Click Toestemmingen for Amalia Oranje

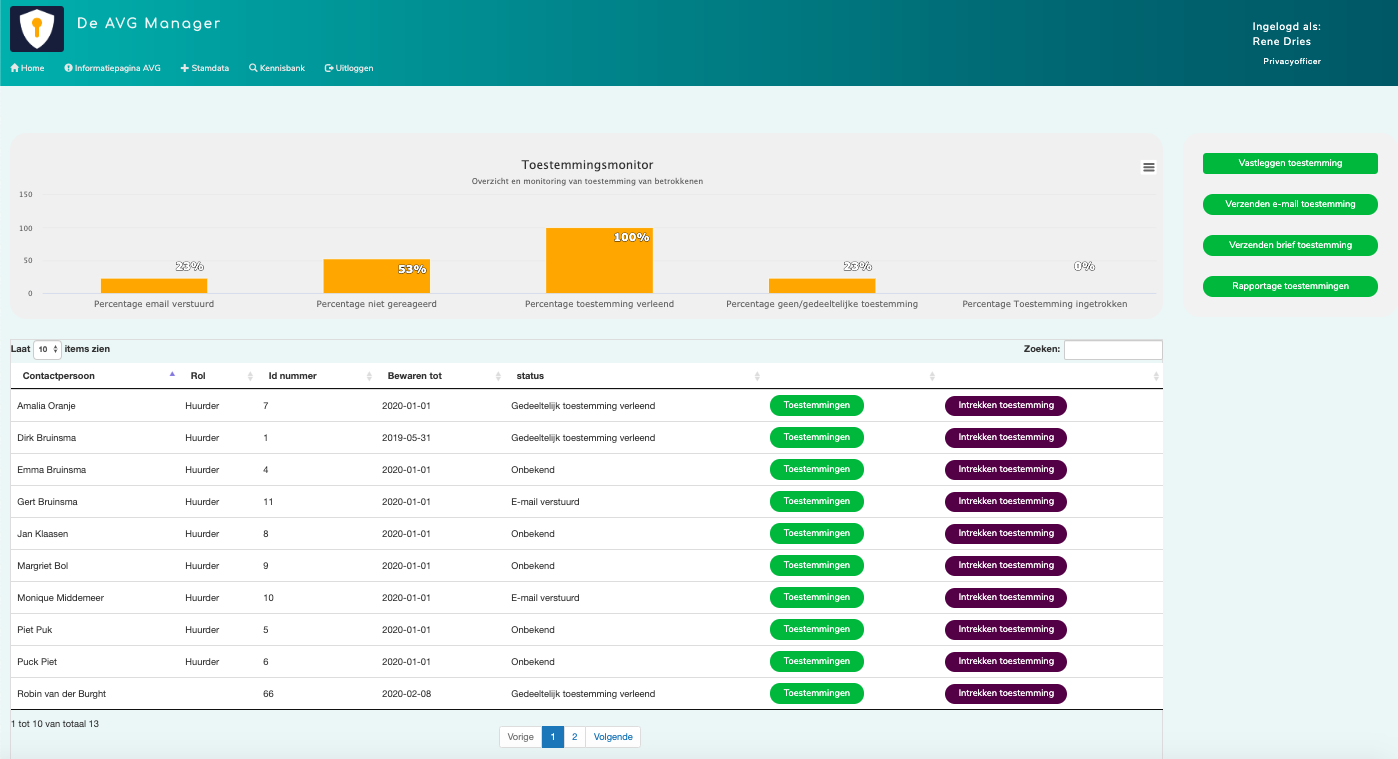pos(817,405)
